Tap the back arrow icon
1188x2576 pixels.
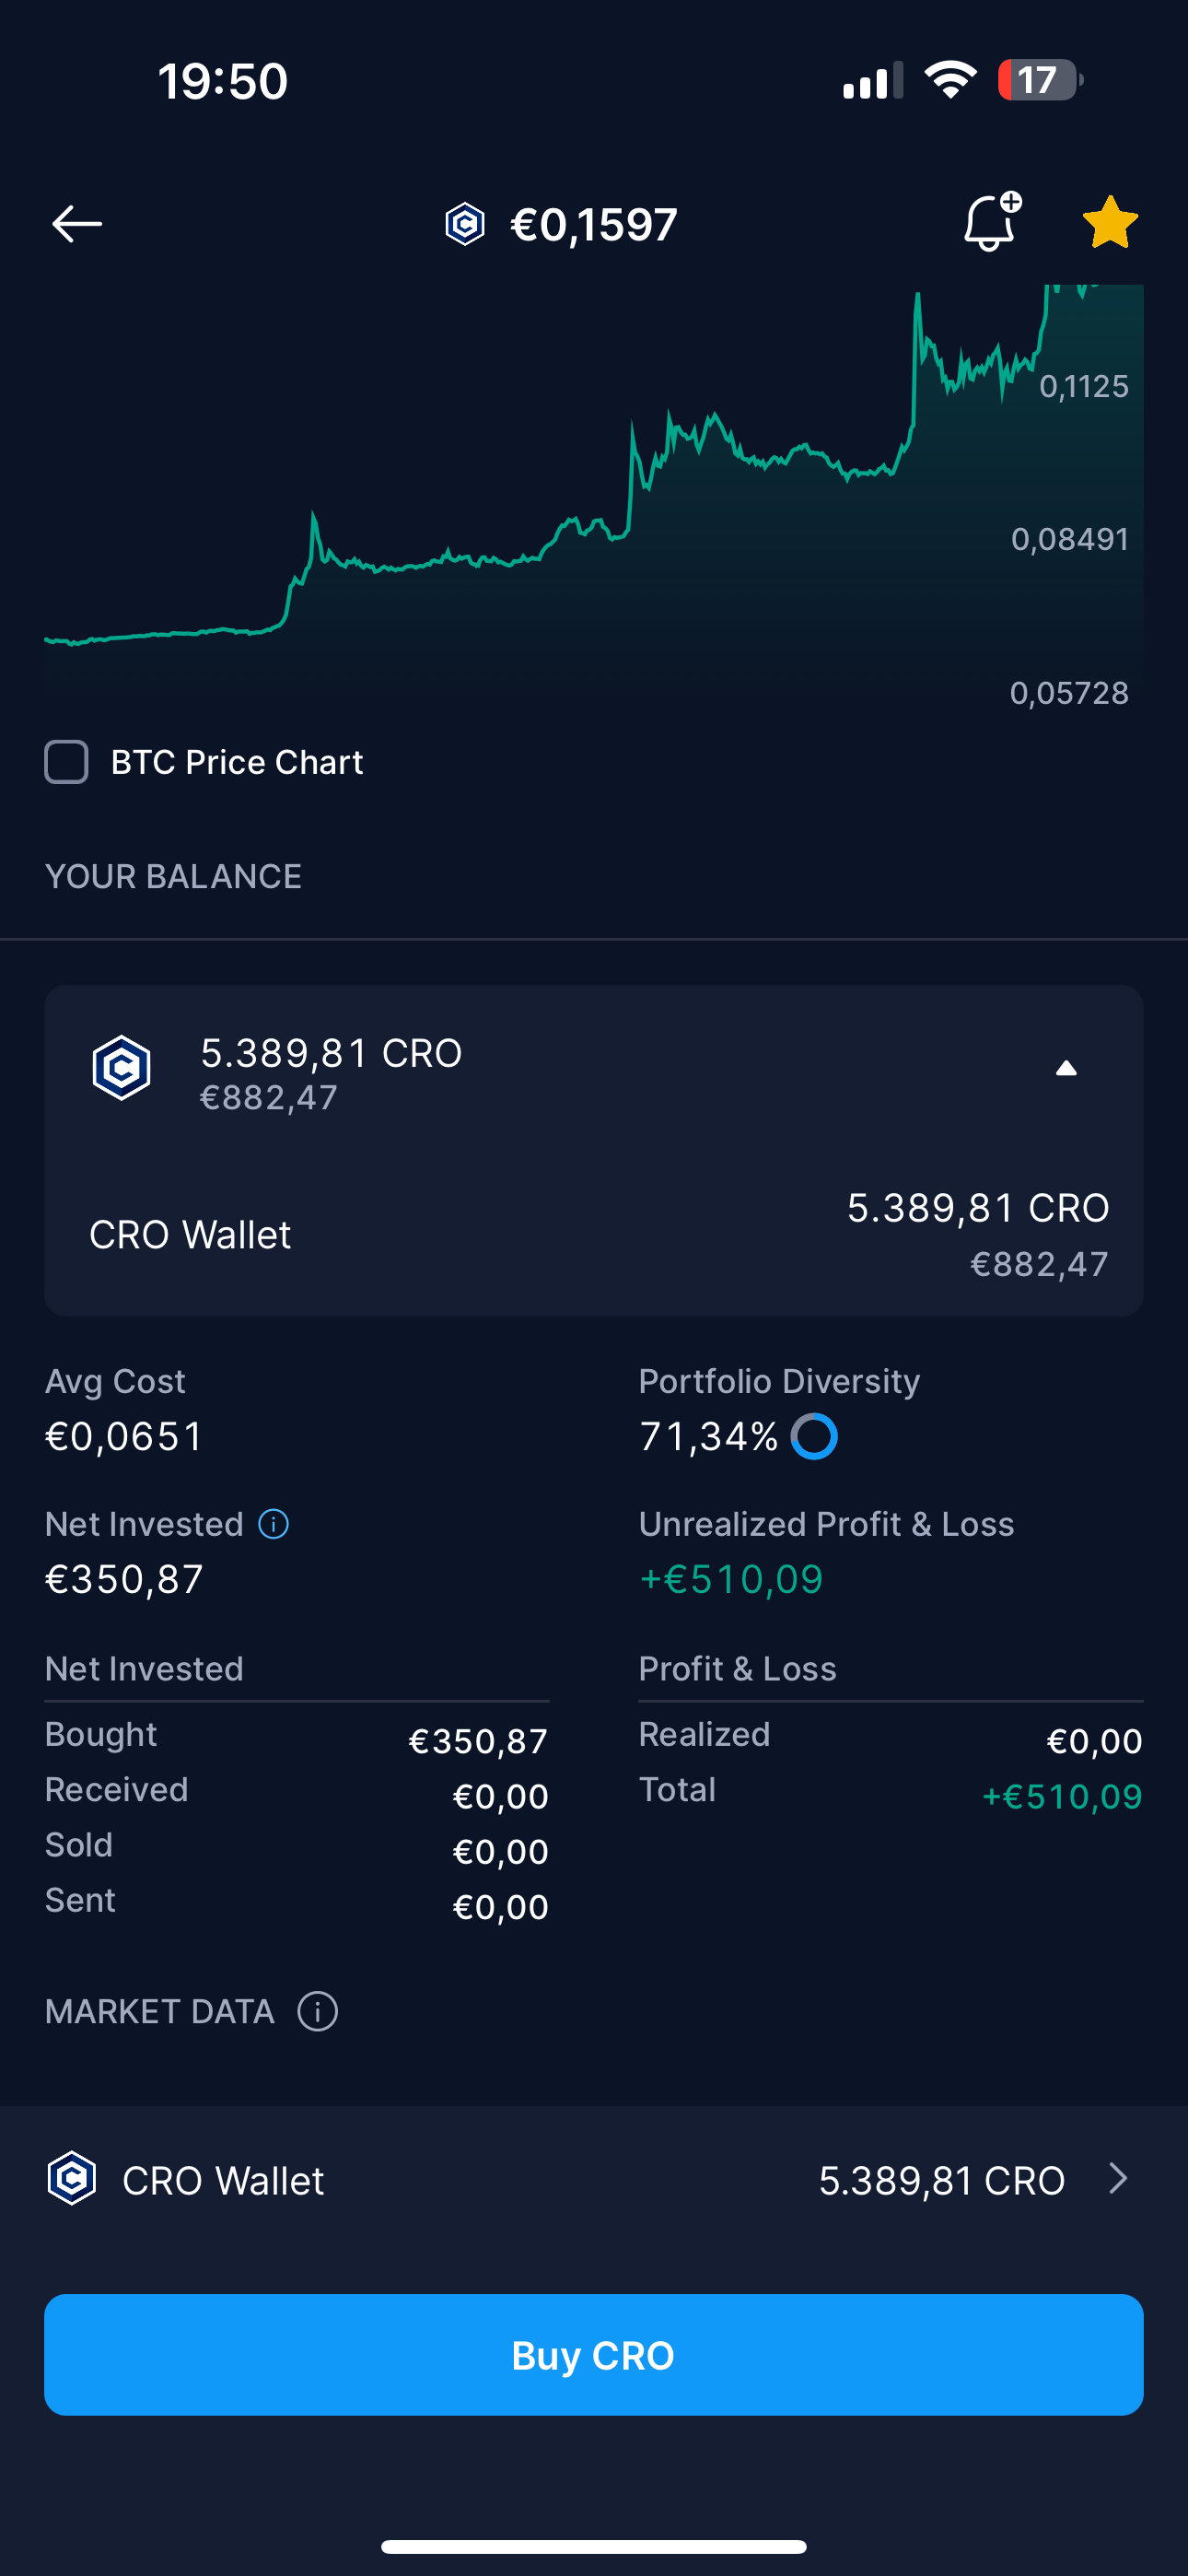[77, 223]
